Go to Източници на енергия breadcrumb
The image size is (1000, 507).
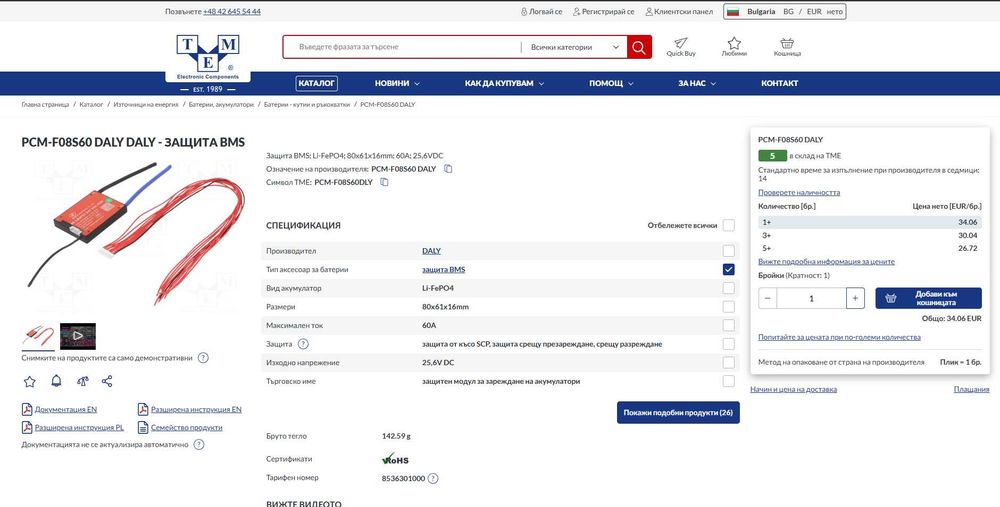click(146, 104)
